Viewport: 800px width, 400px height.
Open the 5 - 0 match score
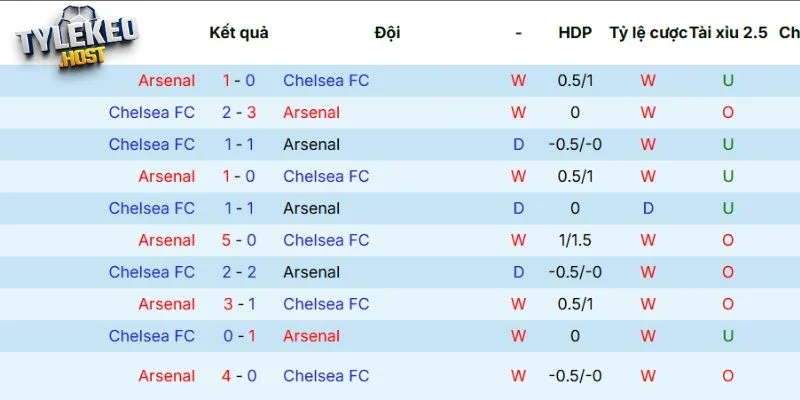click(239, 240)
